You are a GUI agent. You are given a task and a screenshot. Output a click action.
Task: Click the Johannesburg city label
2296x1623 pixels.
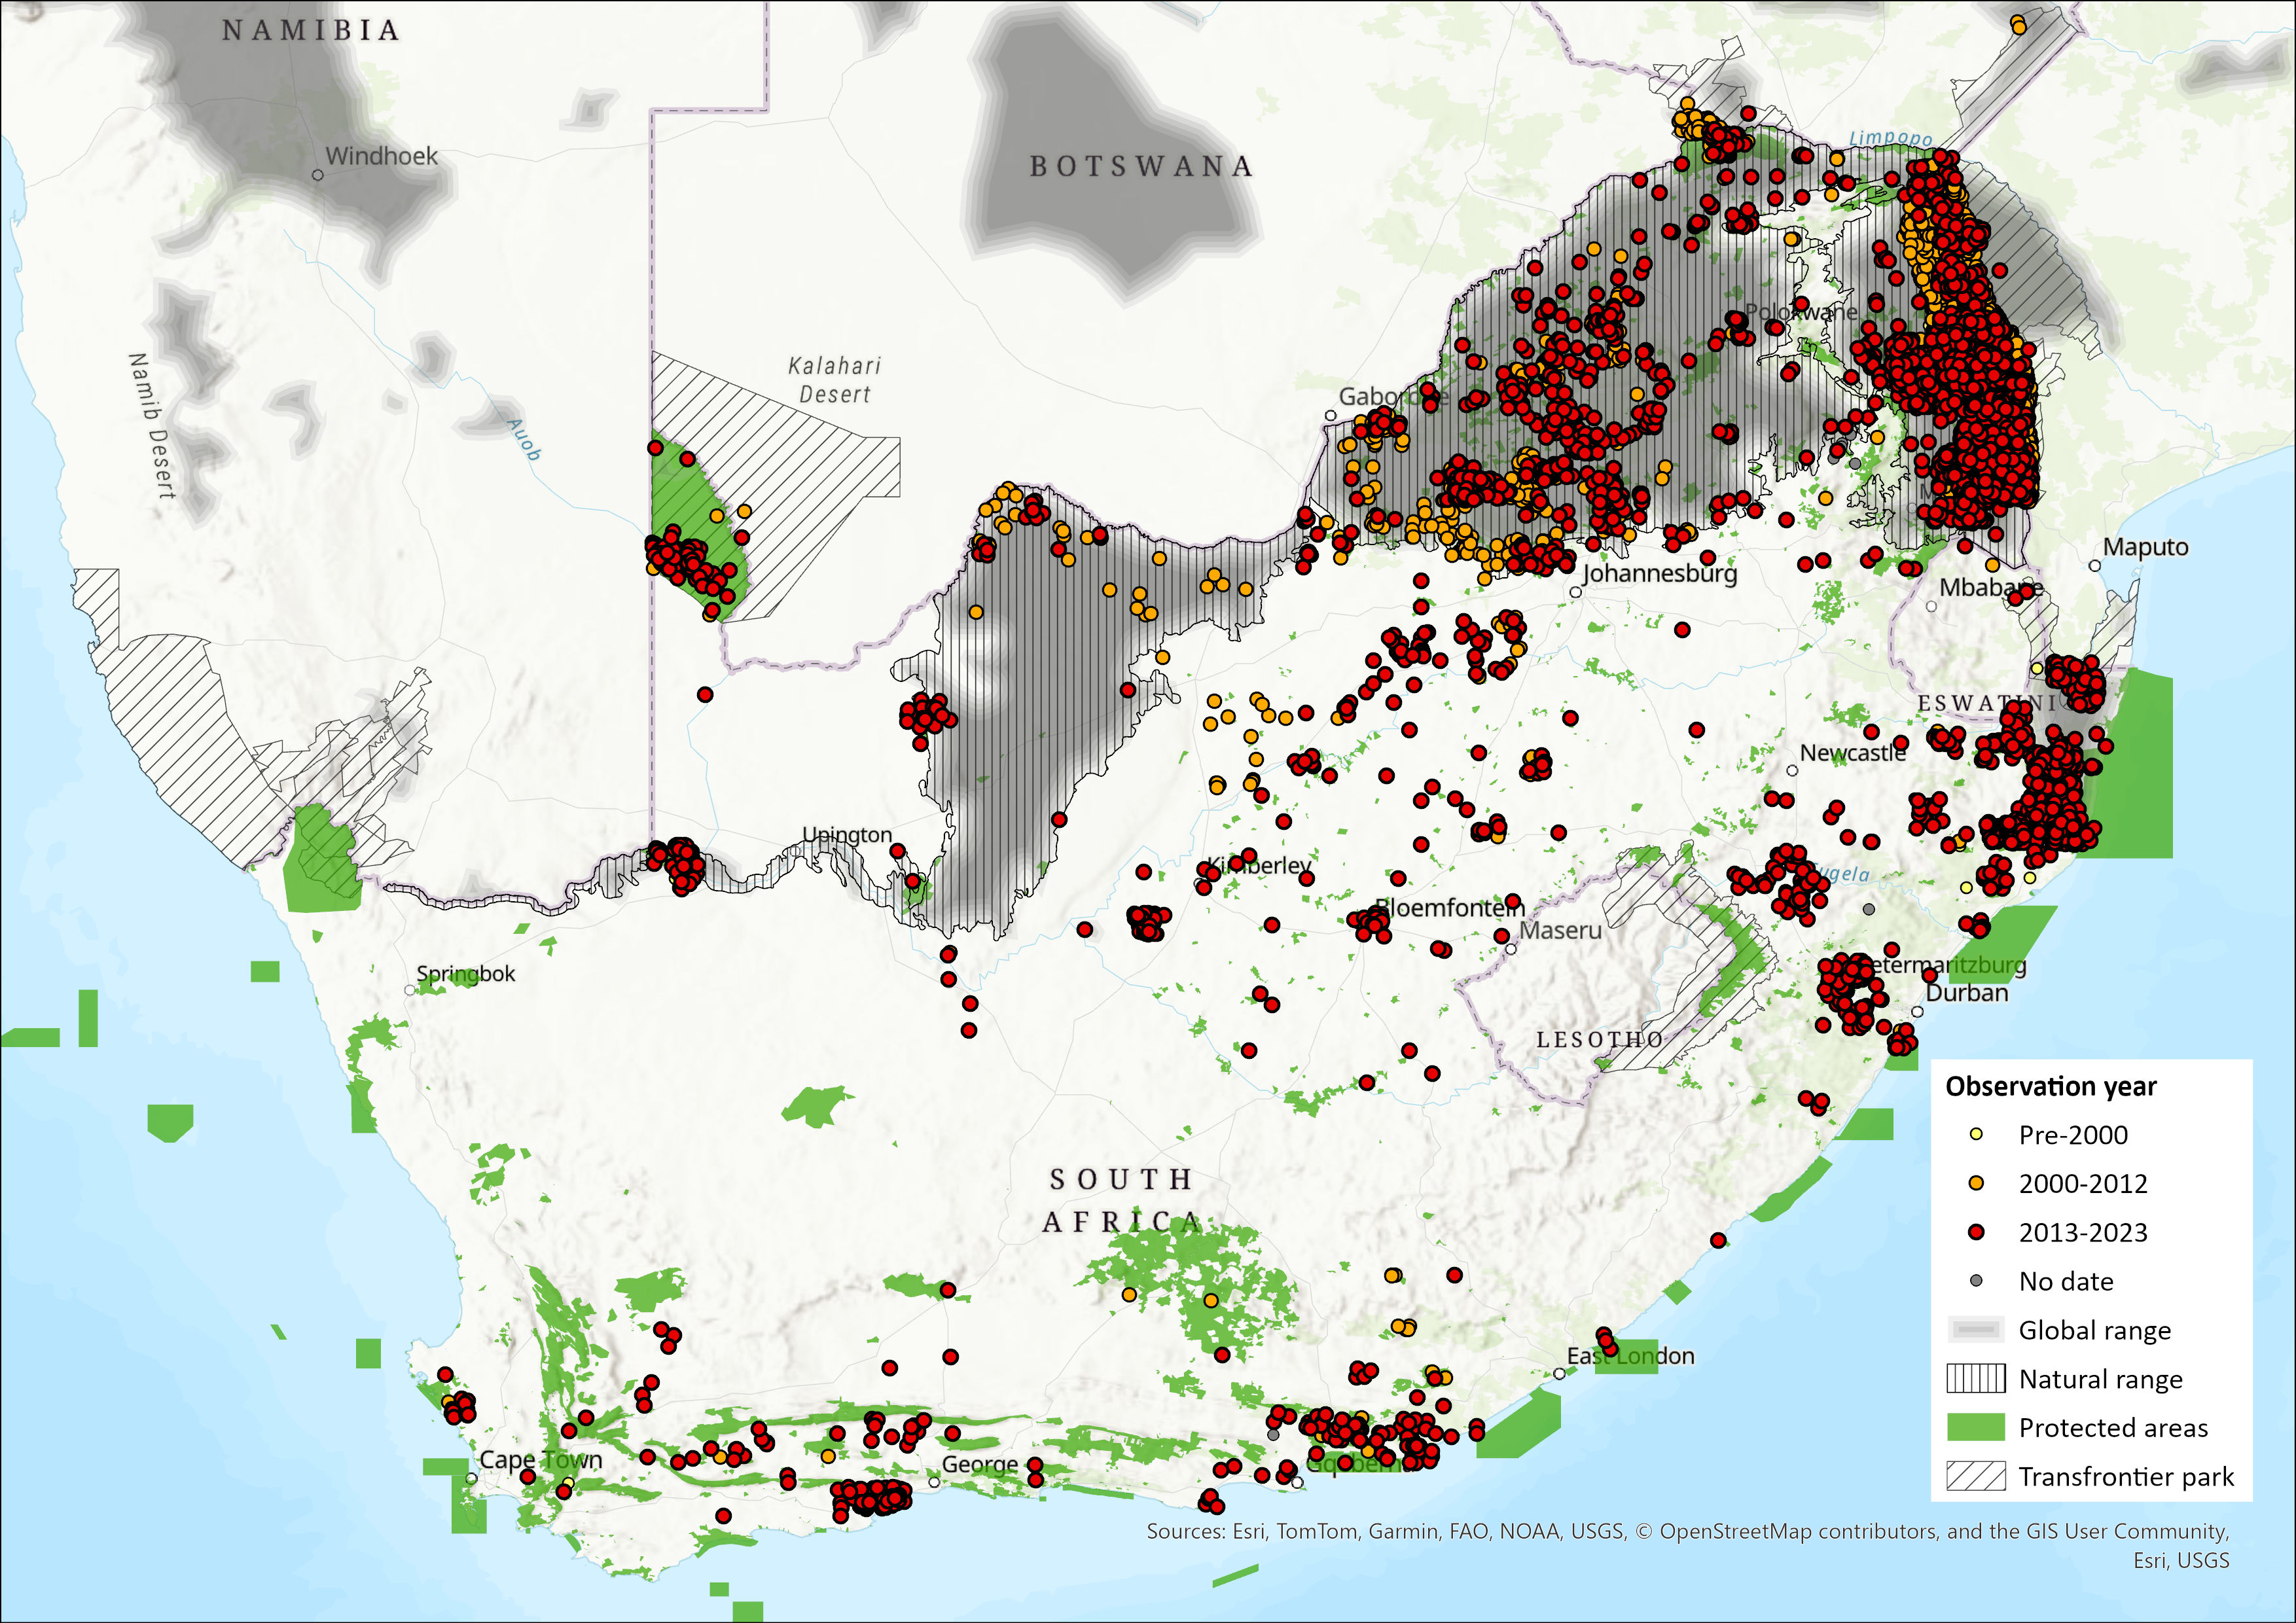(1659, 573)
